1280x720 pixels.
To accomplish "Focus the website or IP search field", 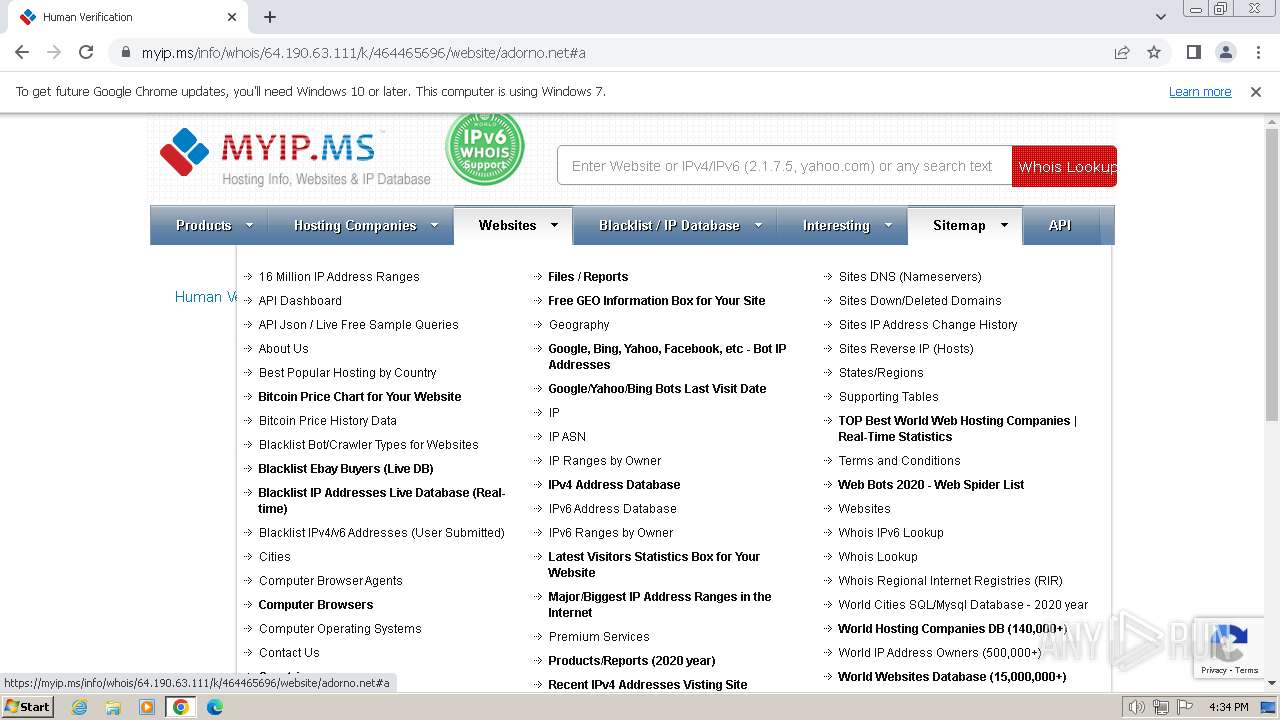I will [x=784, y=166].
